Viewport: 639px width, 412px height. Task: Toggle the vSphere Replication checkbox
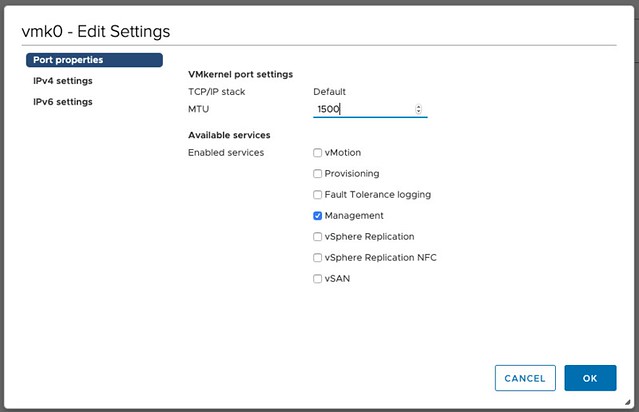tap(317, 237)
